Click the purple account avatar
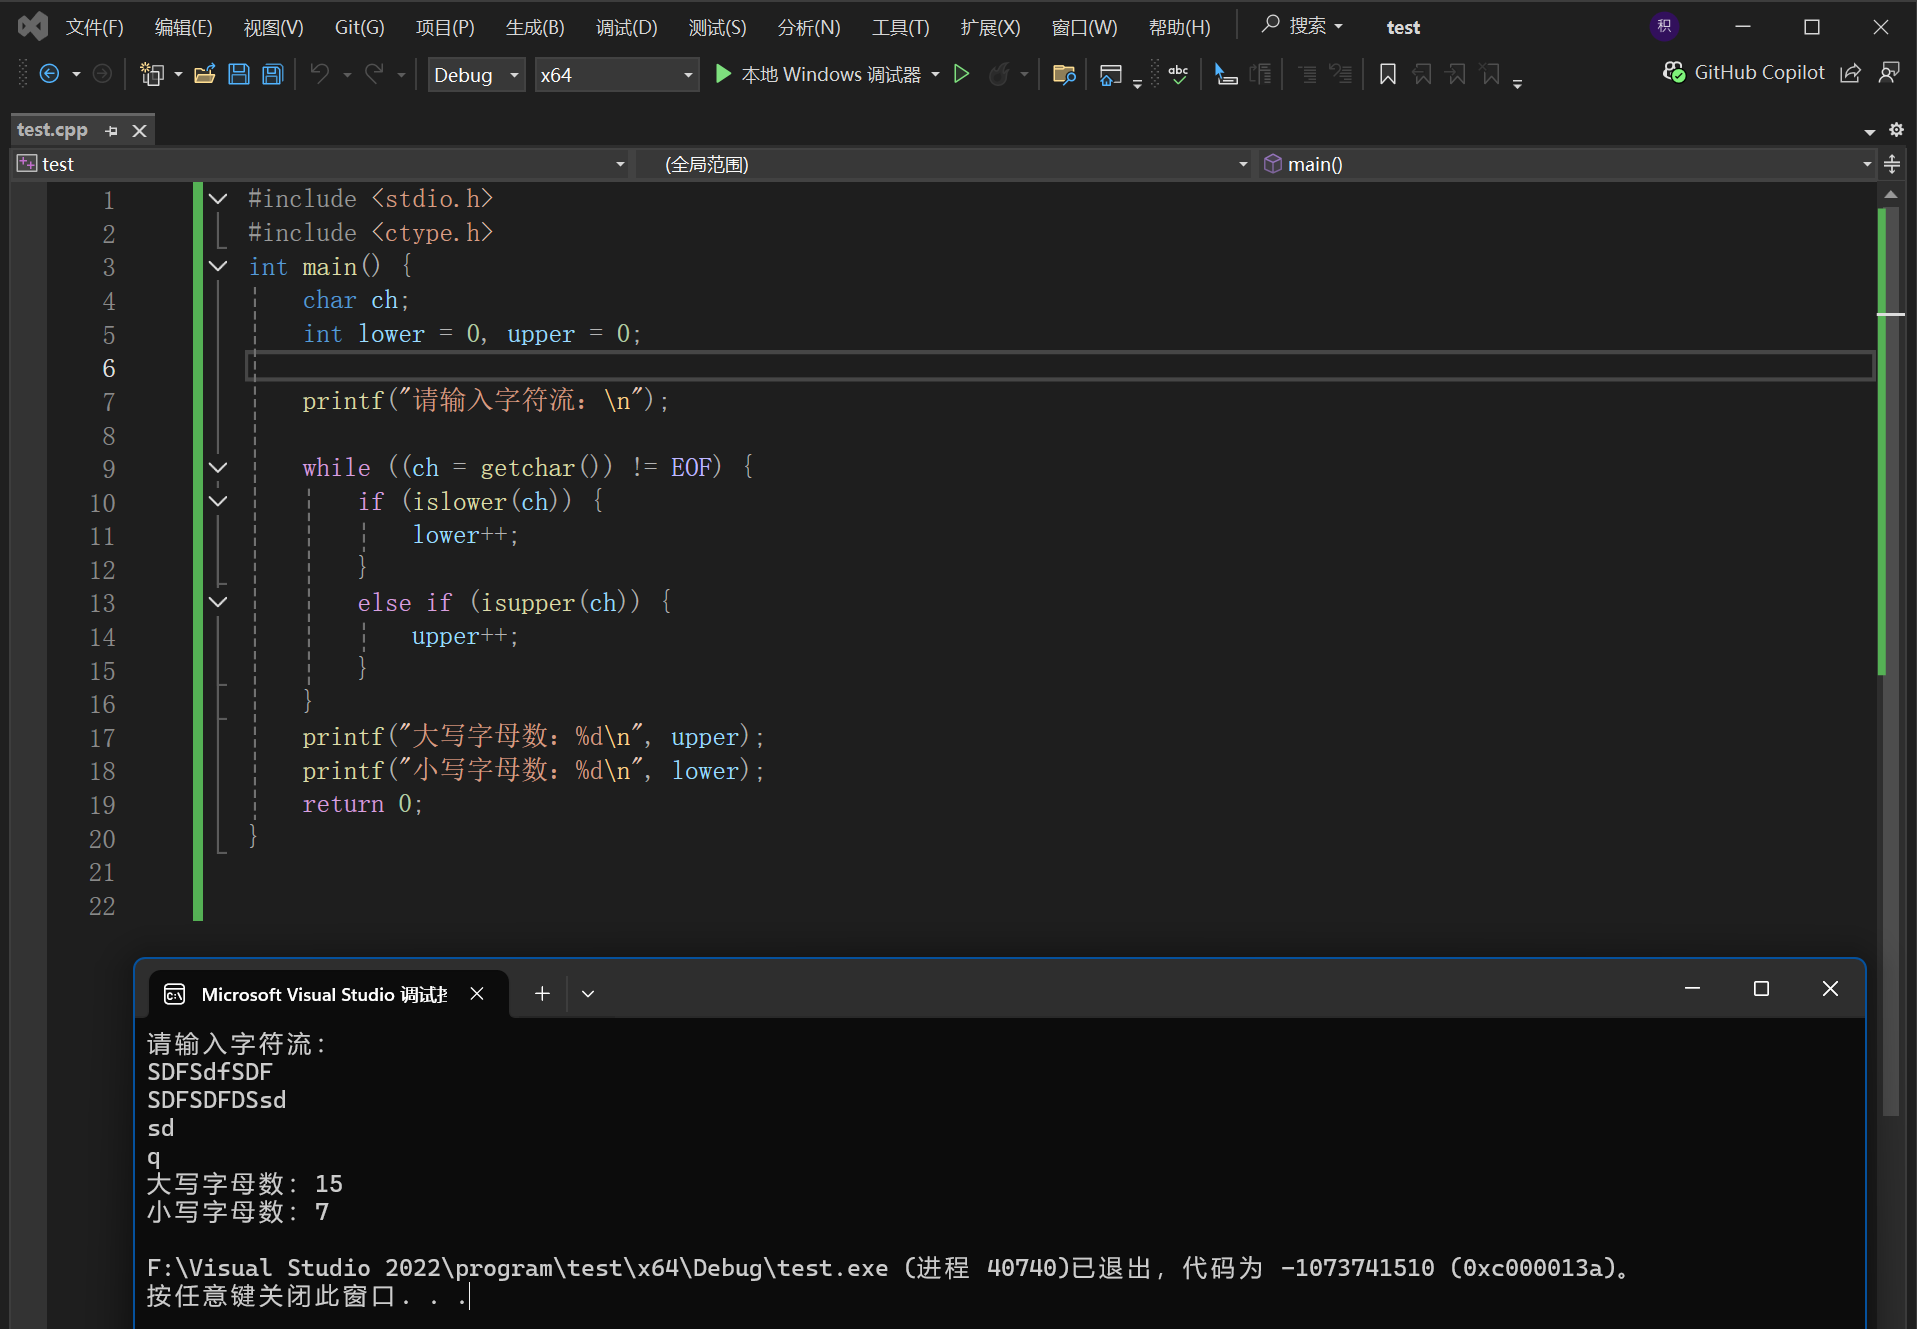 tap(1664, 26)
